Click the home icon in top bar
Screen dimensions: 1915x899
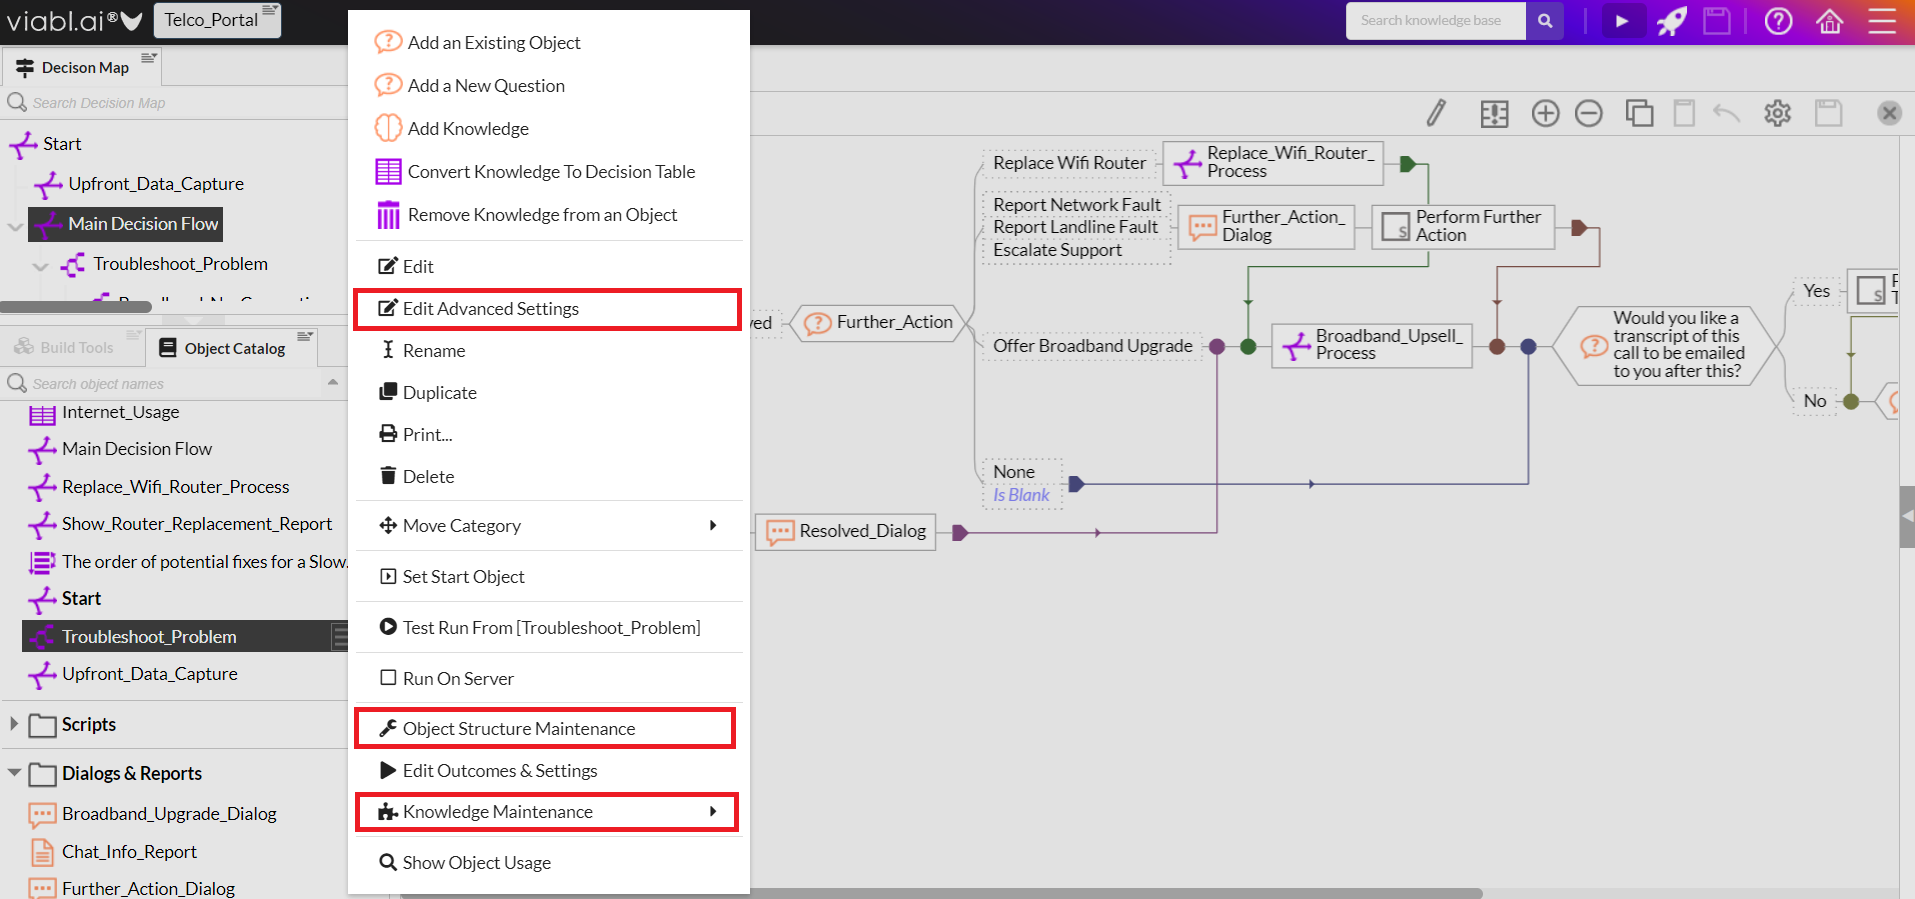click(x=1830, y=21)
